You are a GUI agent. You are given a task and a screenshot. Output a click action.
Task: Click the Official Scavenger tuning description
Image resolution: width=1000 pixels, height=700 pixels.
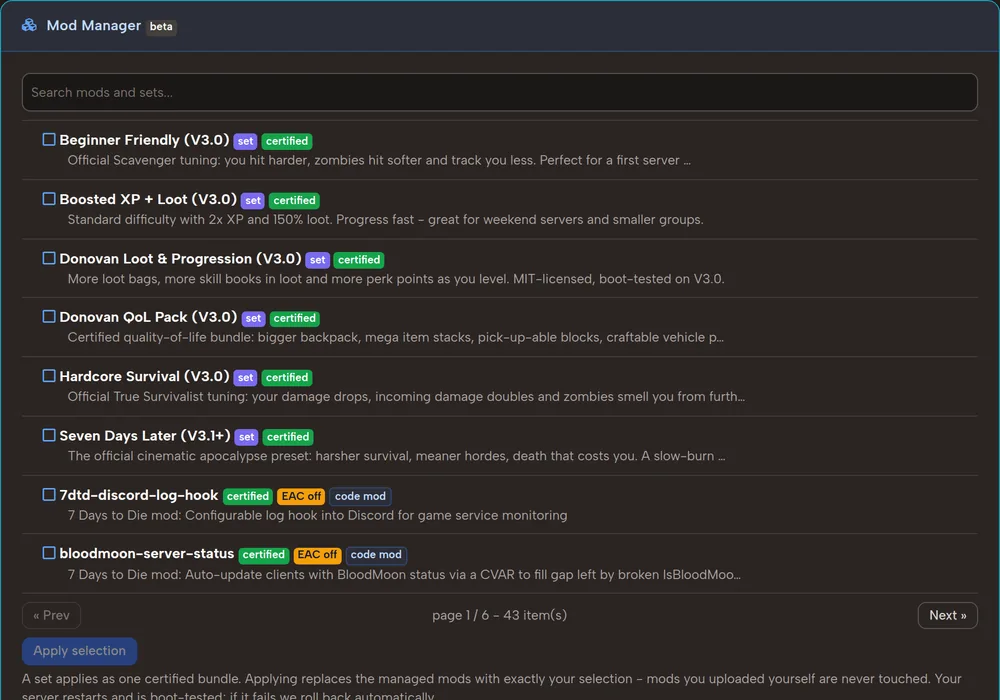pyautogui.click(x=379, y=161)
